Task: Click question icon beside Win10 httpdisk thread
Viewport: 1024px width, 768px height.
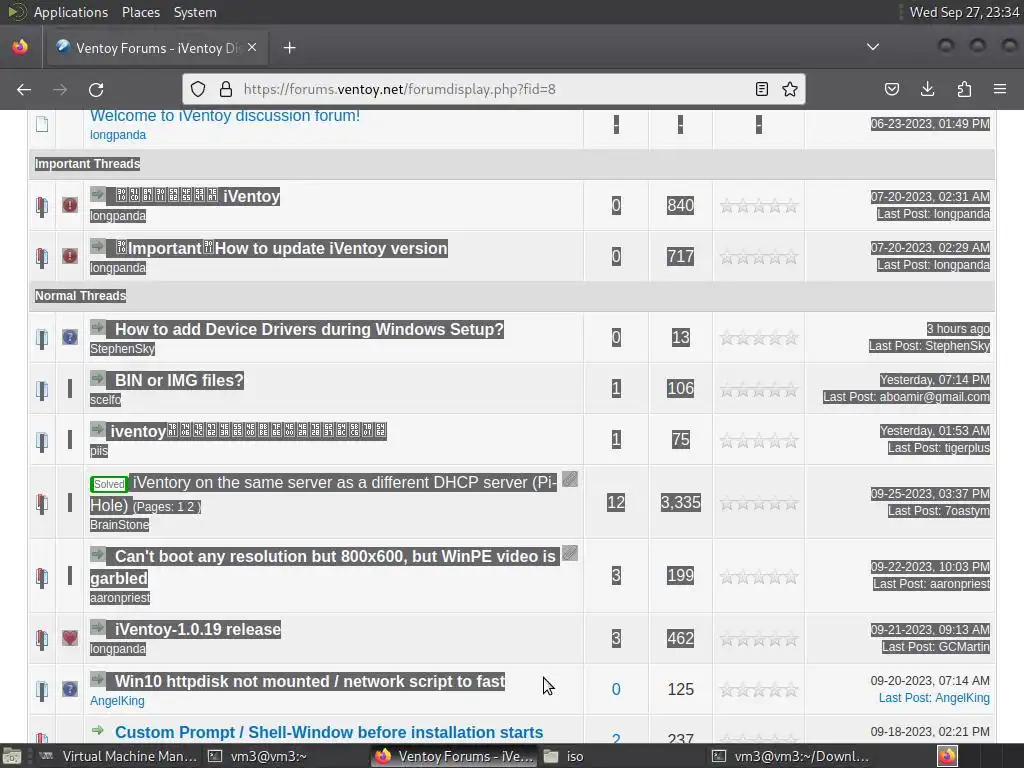Action: pyautogui.click(x=70, y=689)
